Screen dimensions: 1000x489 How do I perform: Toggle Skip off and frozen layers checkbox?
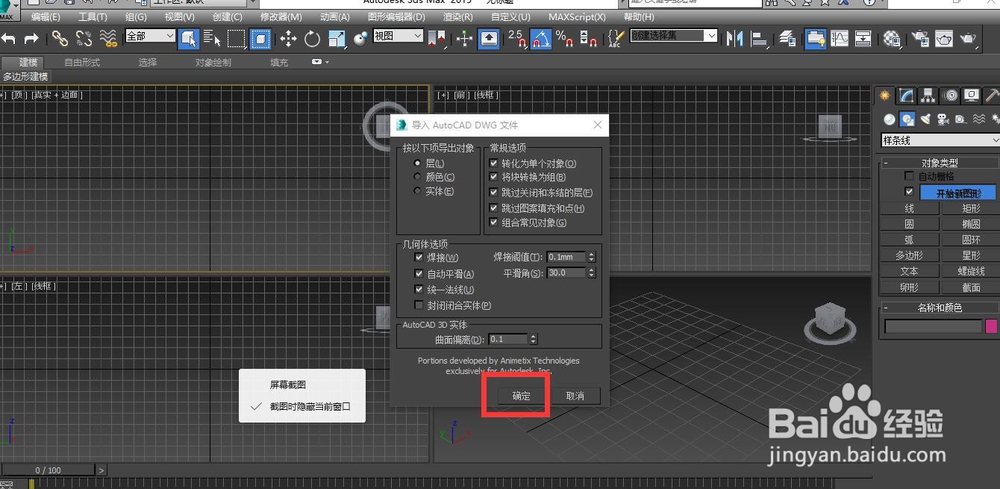coord(493,192)
